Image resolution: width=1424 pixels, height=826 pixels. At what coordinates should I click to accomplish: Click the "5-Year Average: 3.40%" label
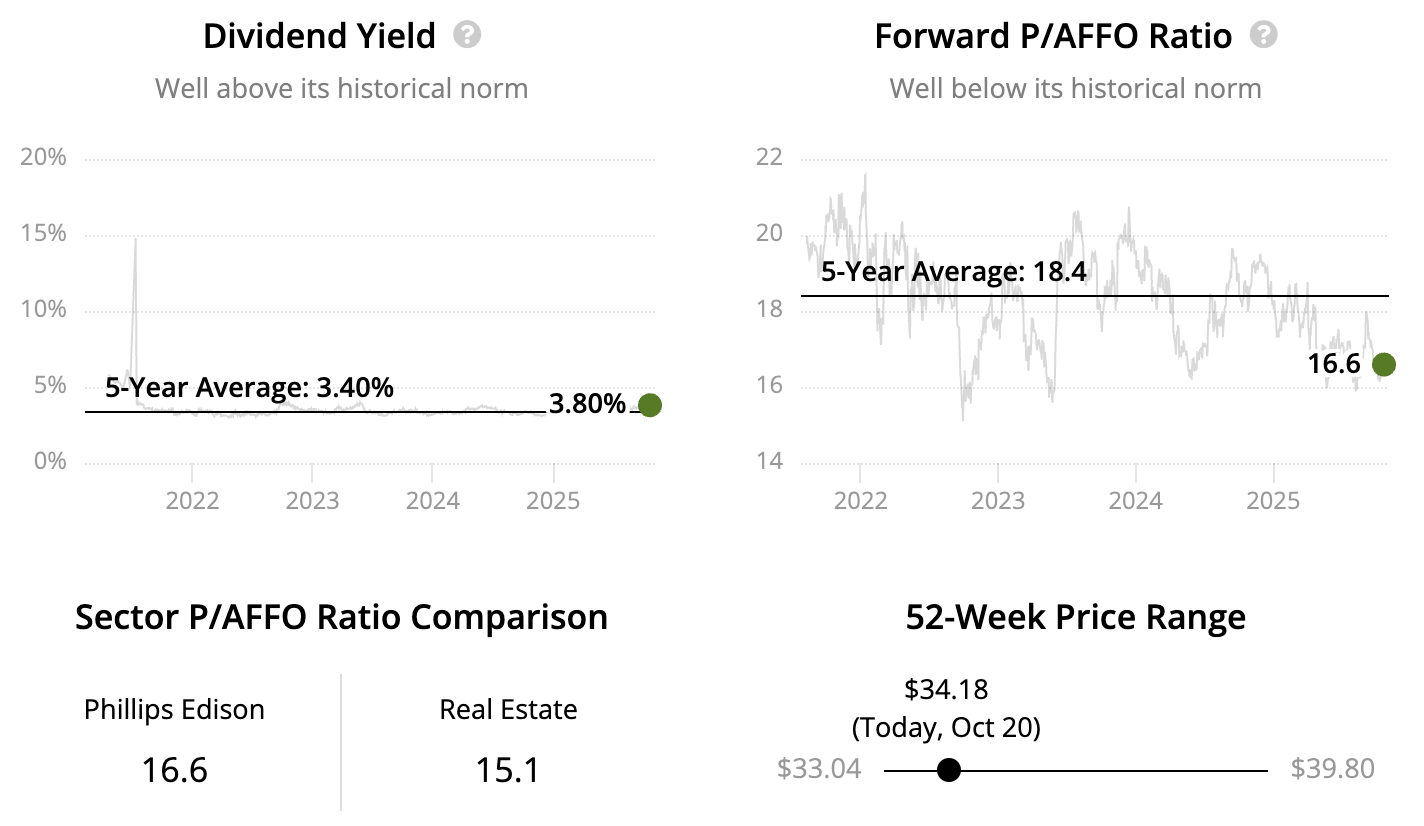249,387
